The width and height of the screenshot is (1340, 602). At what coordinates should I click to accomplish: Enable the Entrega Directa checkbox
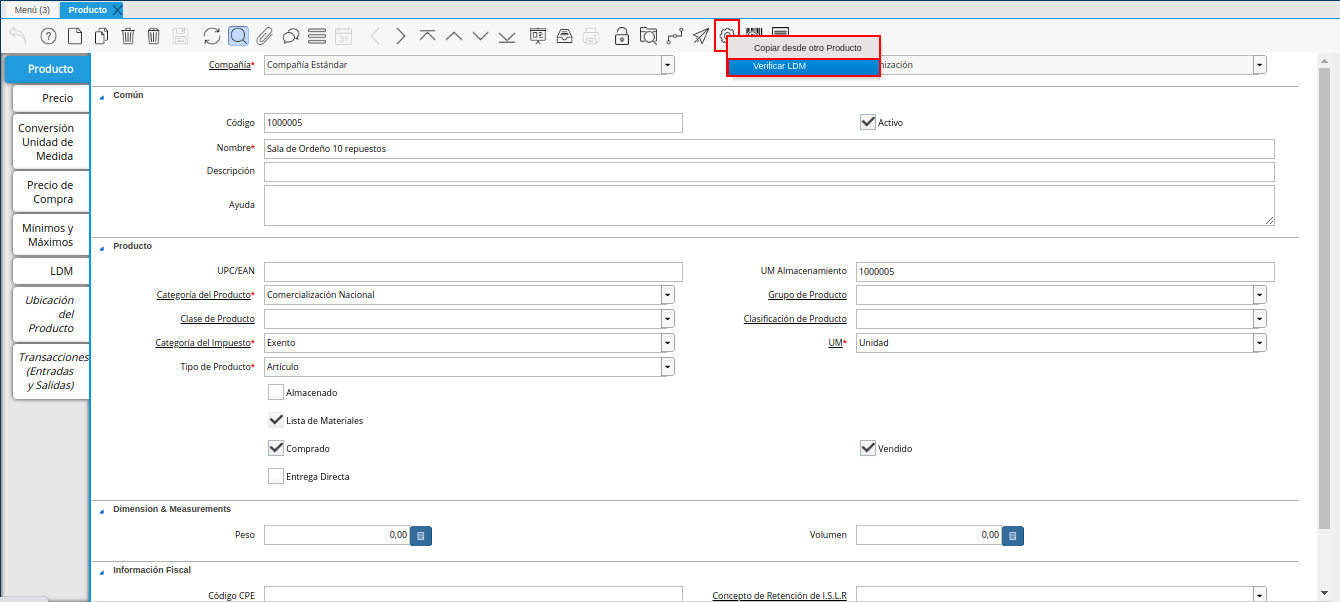point(276,476)
